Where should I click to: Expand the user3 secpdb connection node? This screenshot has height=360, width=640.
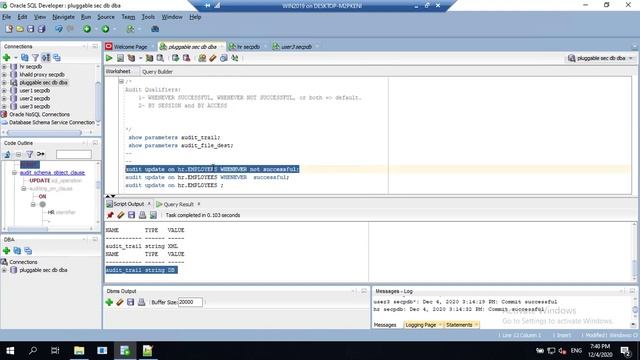coord(4,107)
